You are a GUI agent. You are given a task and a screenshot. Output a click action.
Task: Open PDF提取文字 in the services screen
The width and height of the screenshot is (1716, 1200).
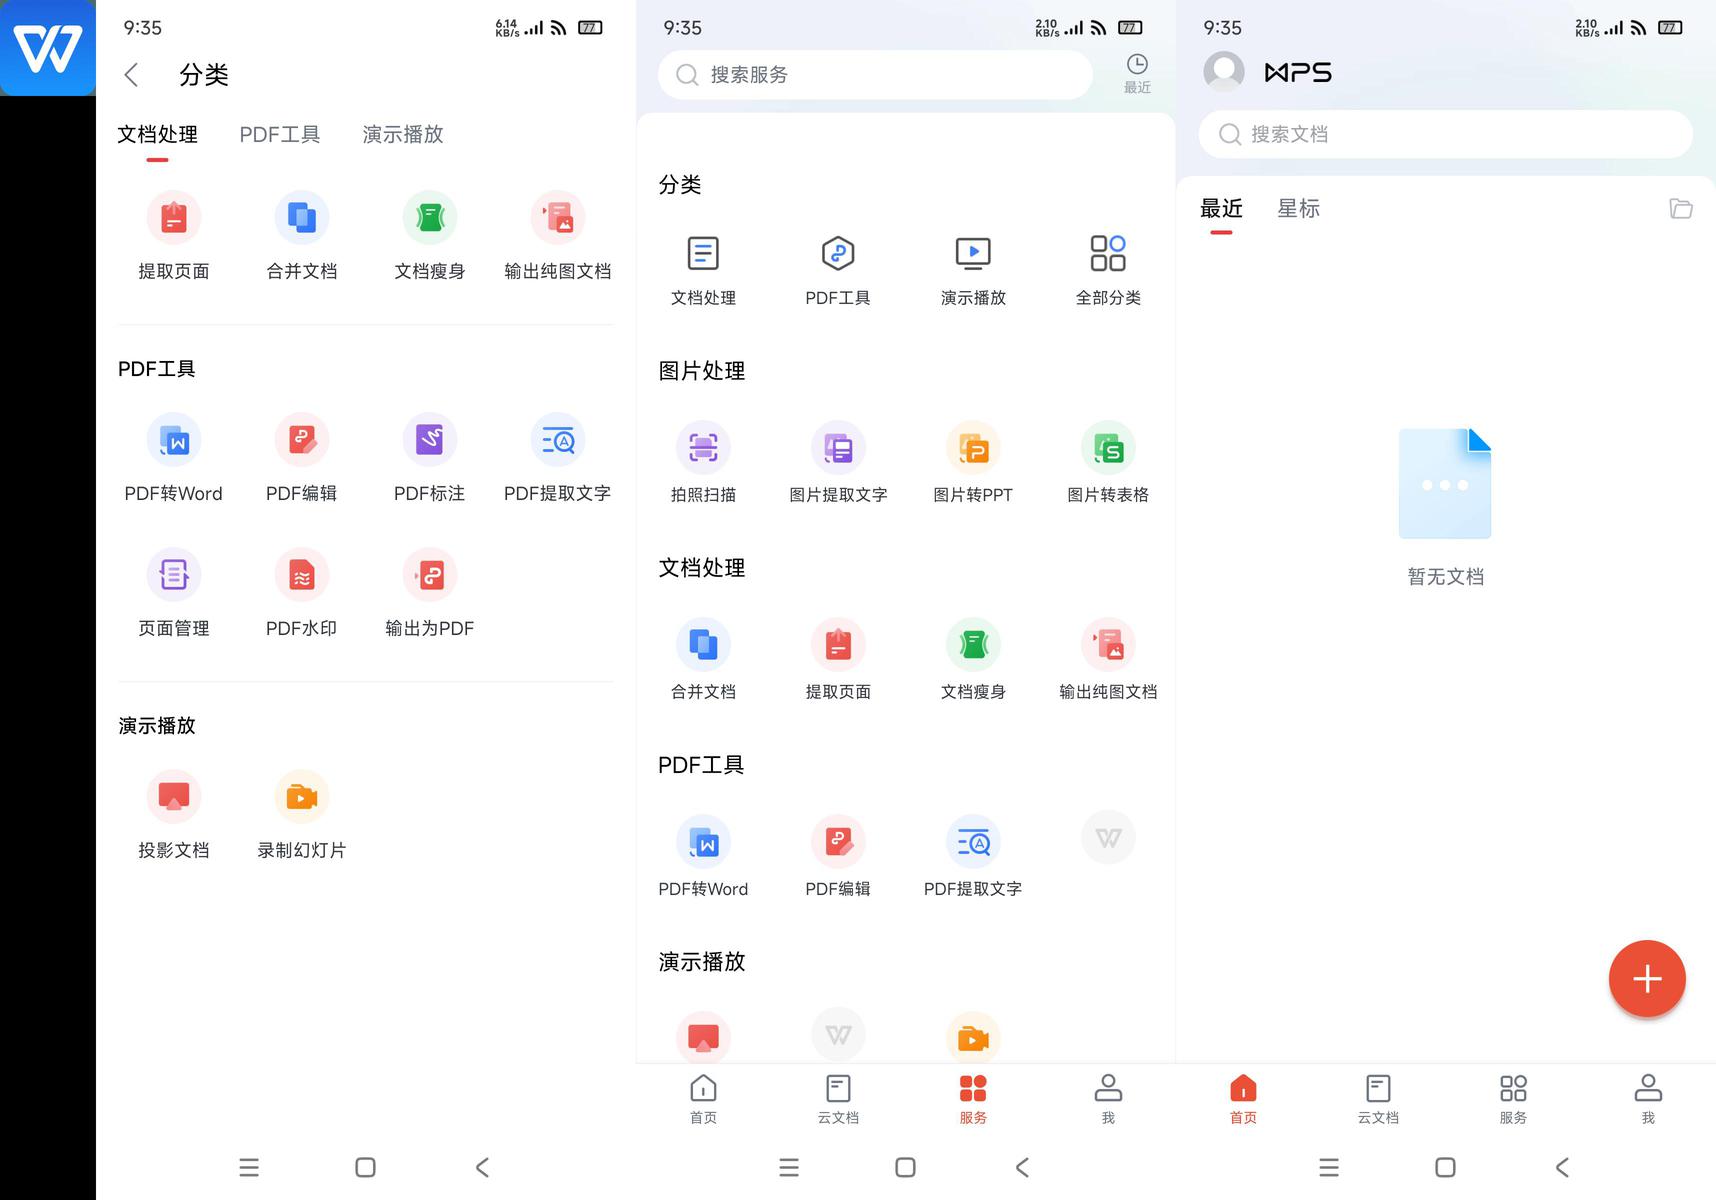pyautogui.click(x=973, y=856)
